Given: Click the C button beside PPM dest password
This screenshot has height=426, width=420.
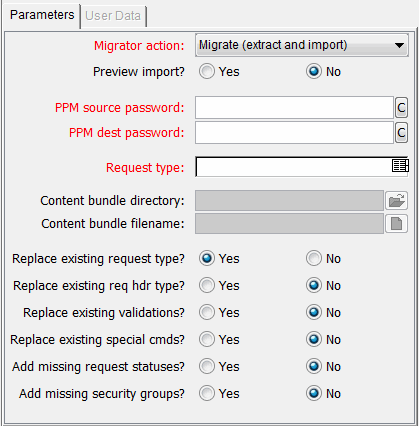Looking at the screenshot, I should [x=401, y=133].
